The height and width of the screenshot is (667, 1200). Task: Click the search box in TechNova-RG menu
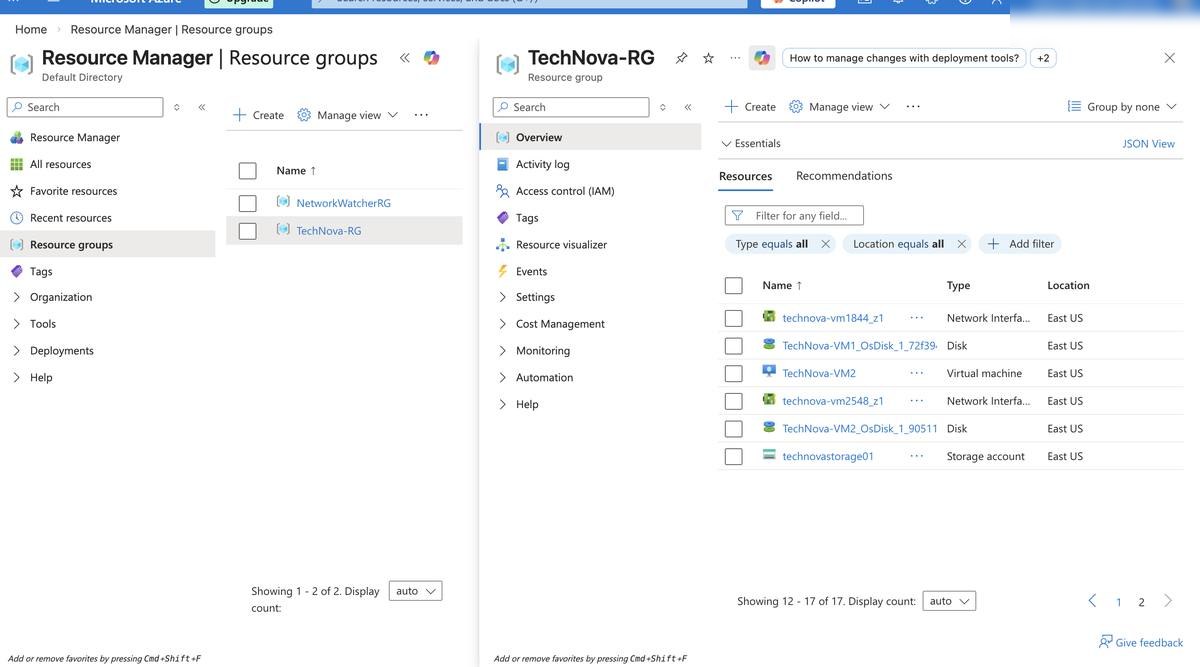coord(571,107)
